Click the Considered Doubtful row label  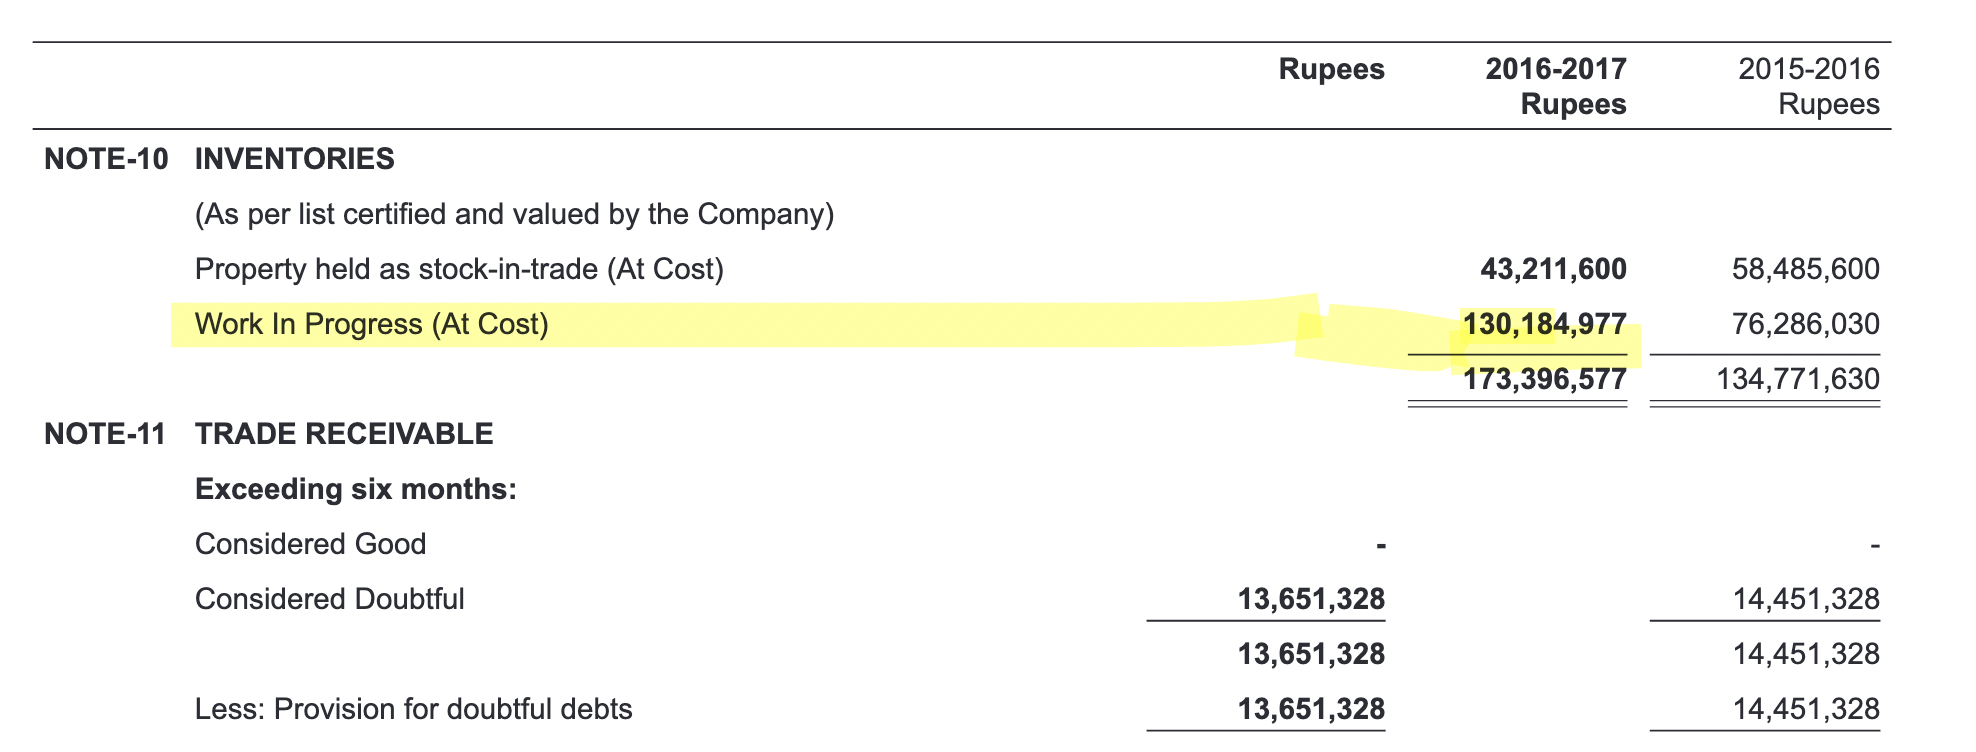tap(330, 599)
